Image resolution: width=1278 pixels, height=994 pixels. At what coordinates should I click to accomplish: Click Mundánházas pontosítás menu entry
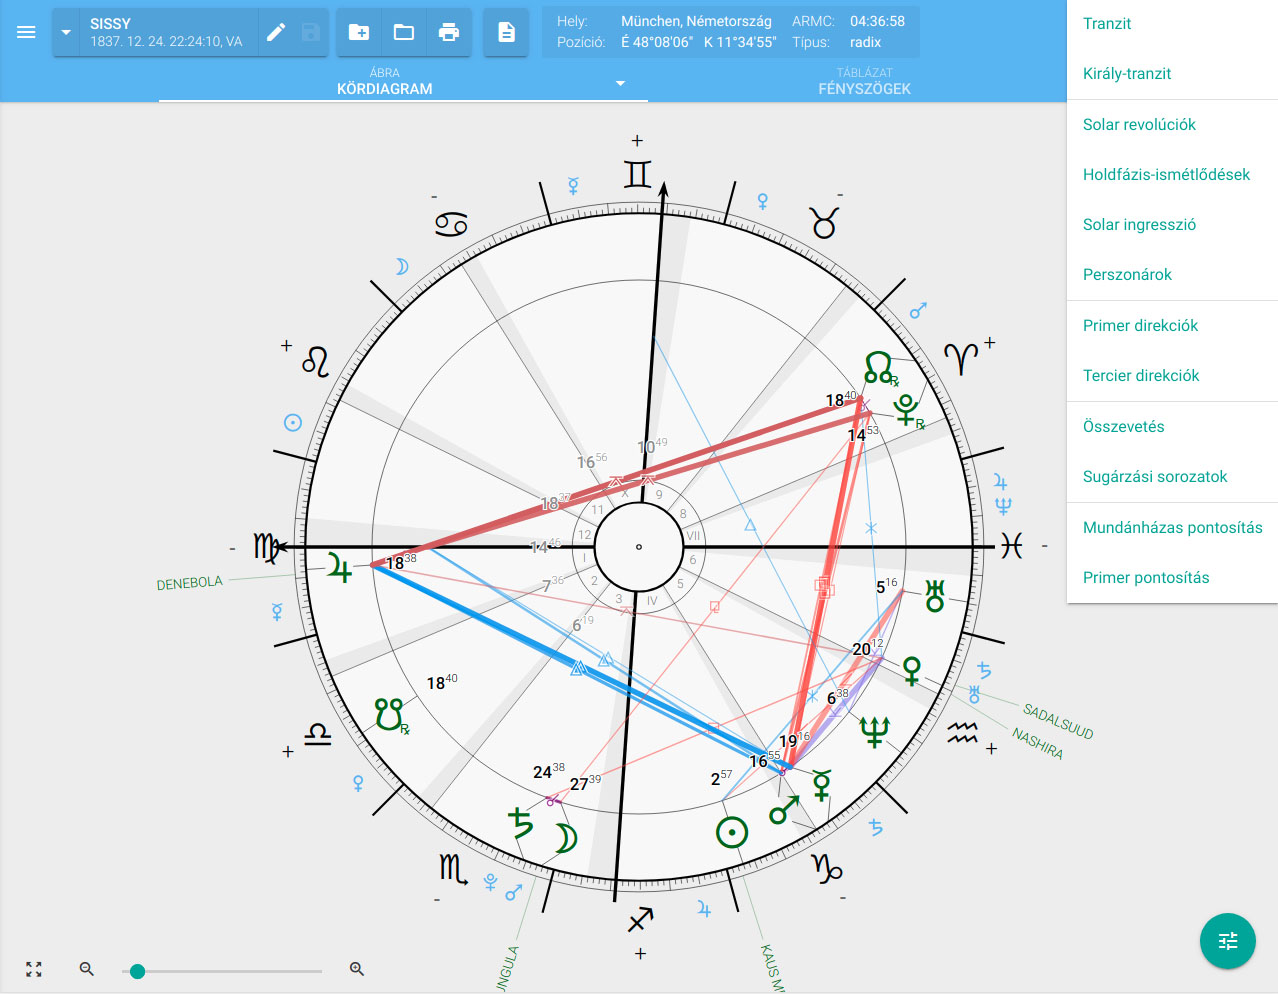(1172, 528)
